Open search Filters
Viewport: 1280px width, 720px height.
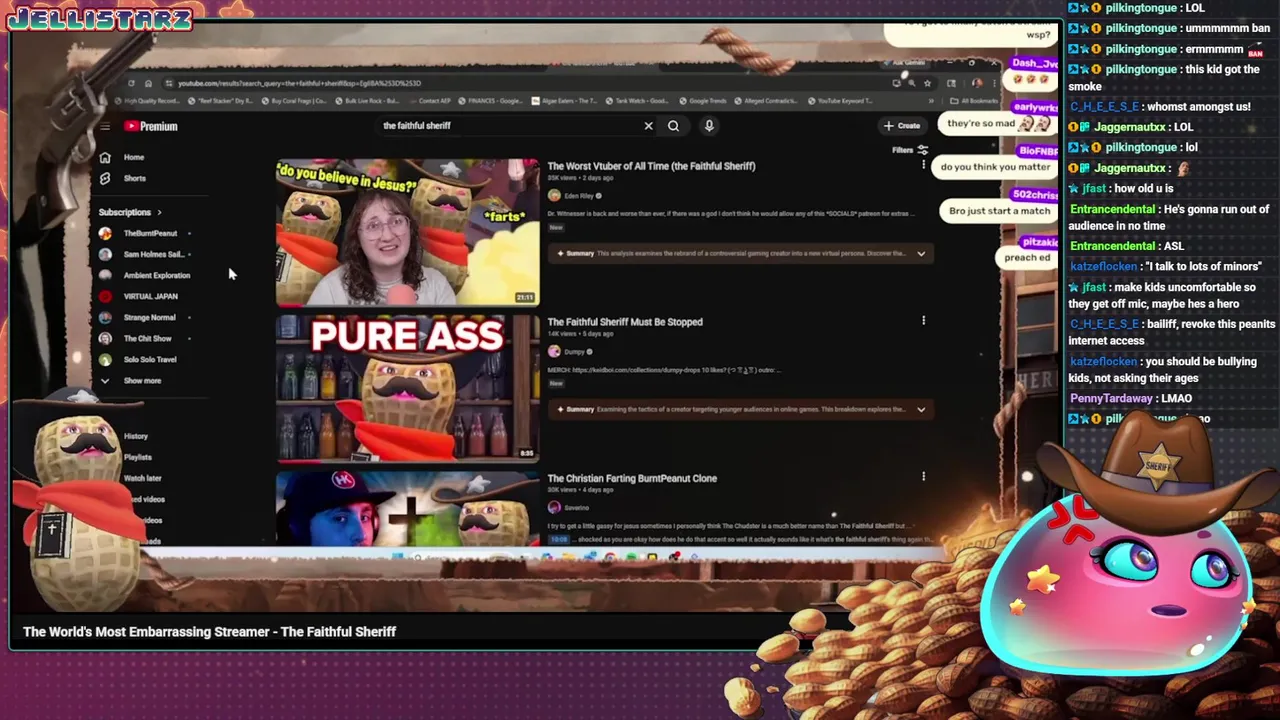(910, 150)
